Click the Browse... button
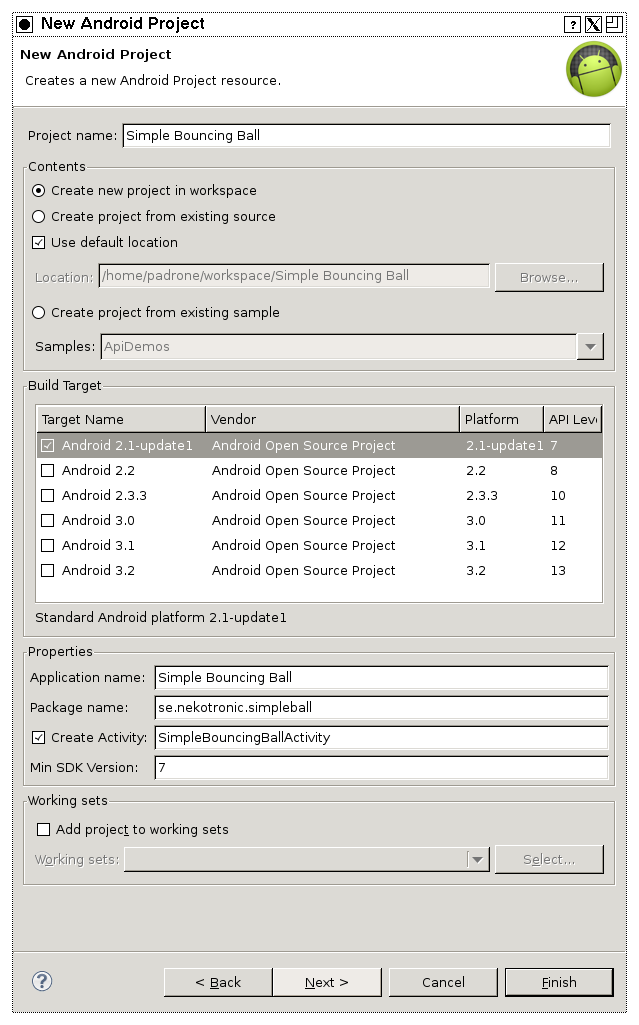 coord(549,277)
